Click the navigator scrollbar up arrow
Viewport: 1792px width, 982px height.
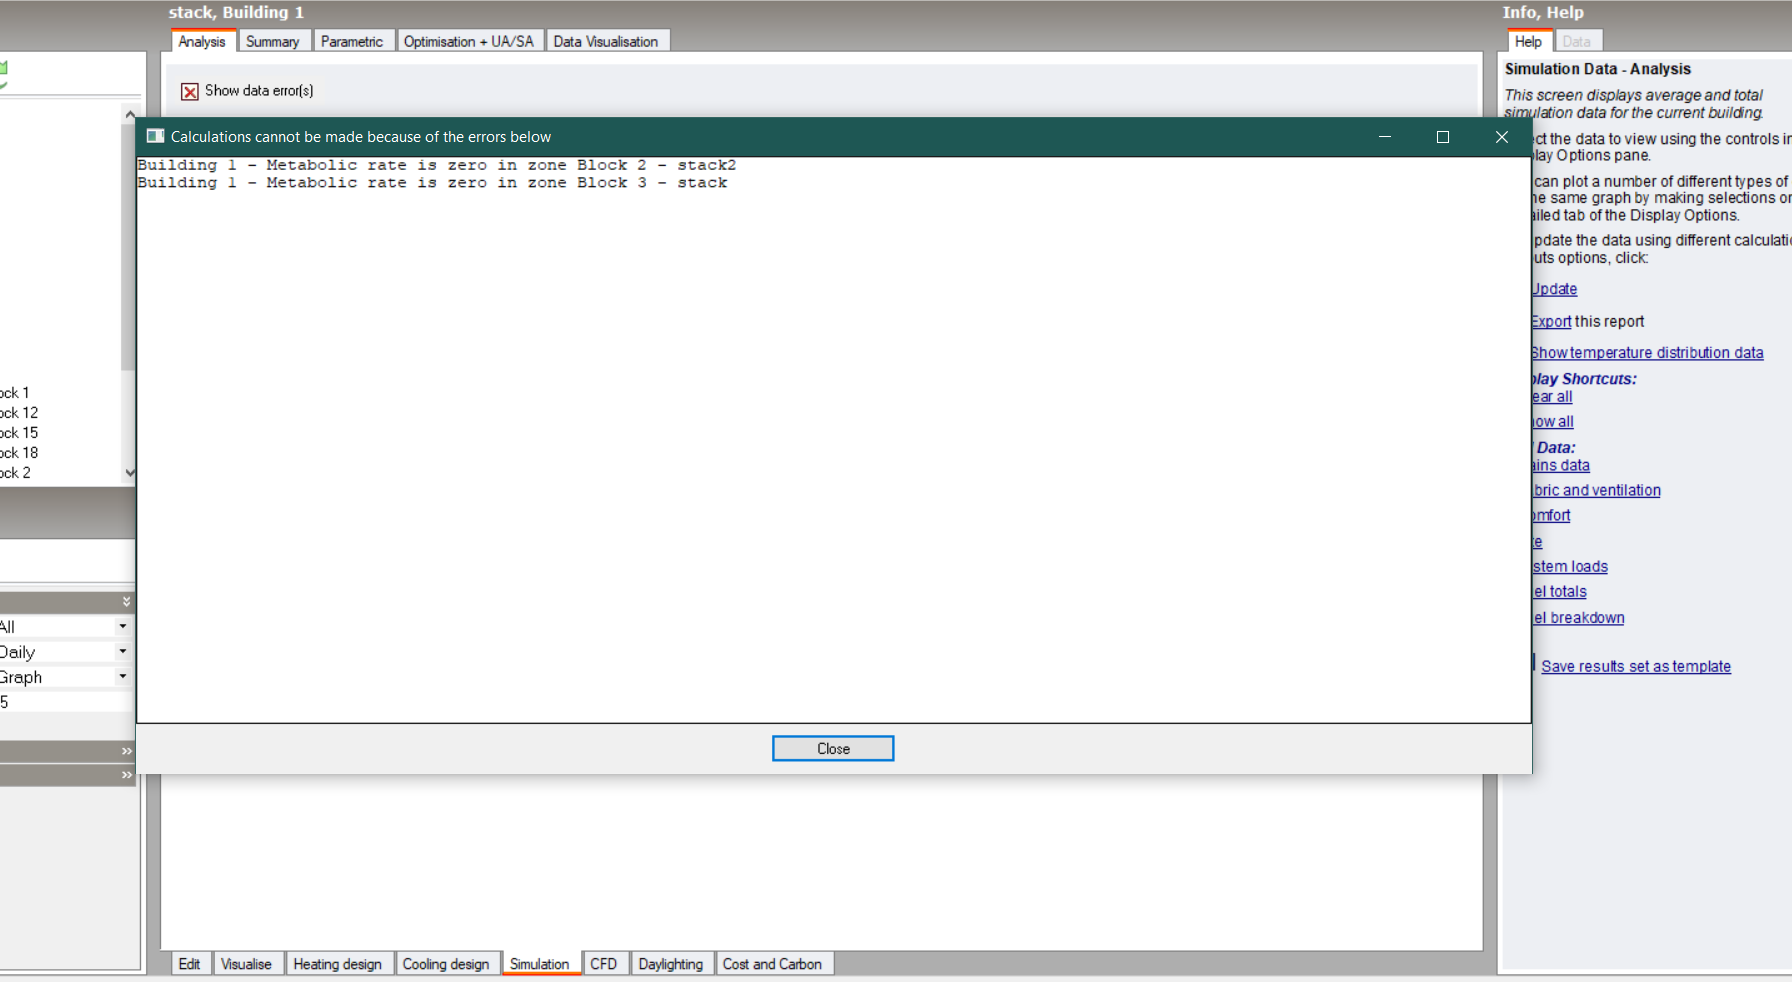tap(129, 115)
